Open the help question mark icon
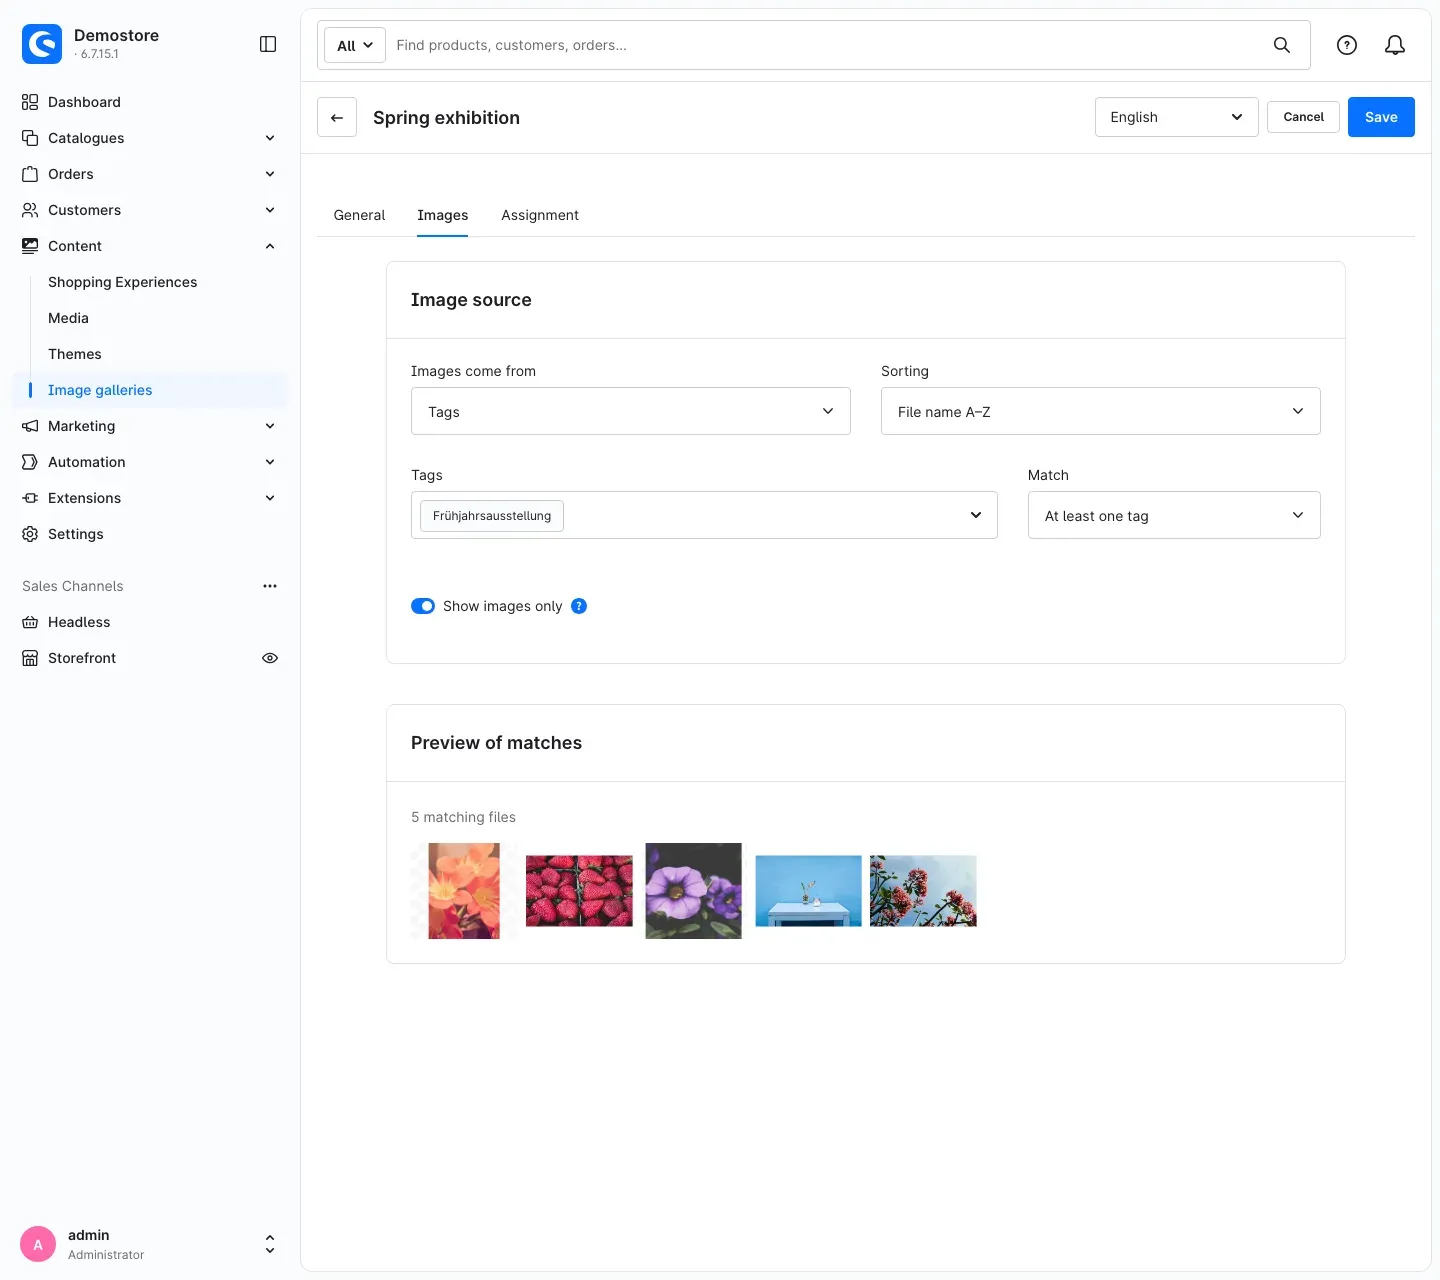Image resolution: width=1440 pixels, height=1280 pixels. tap(1347, 45)
